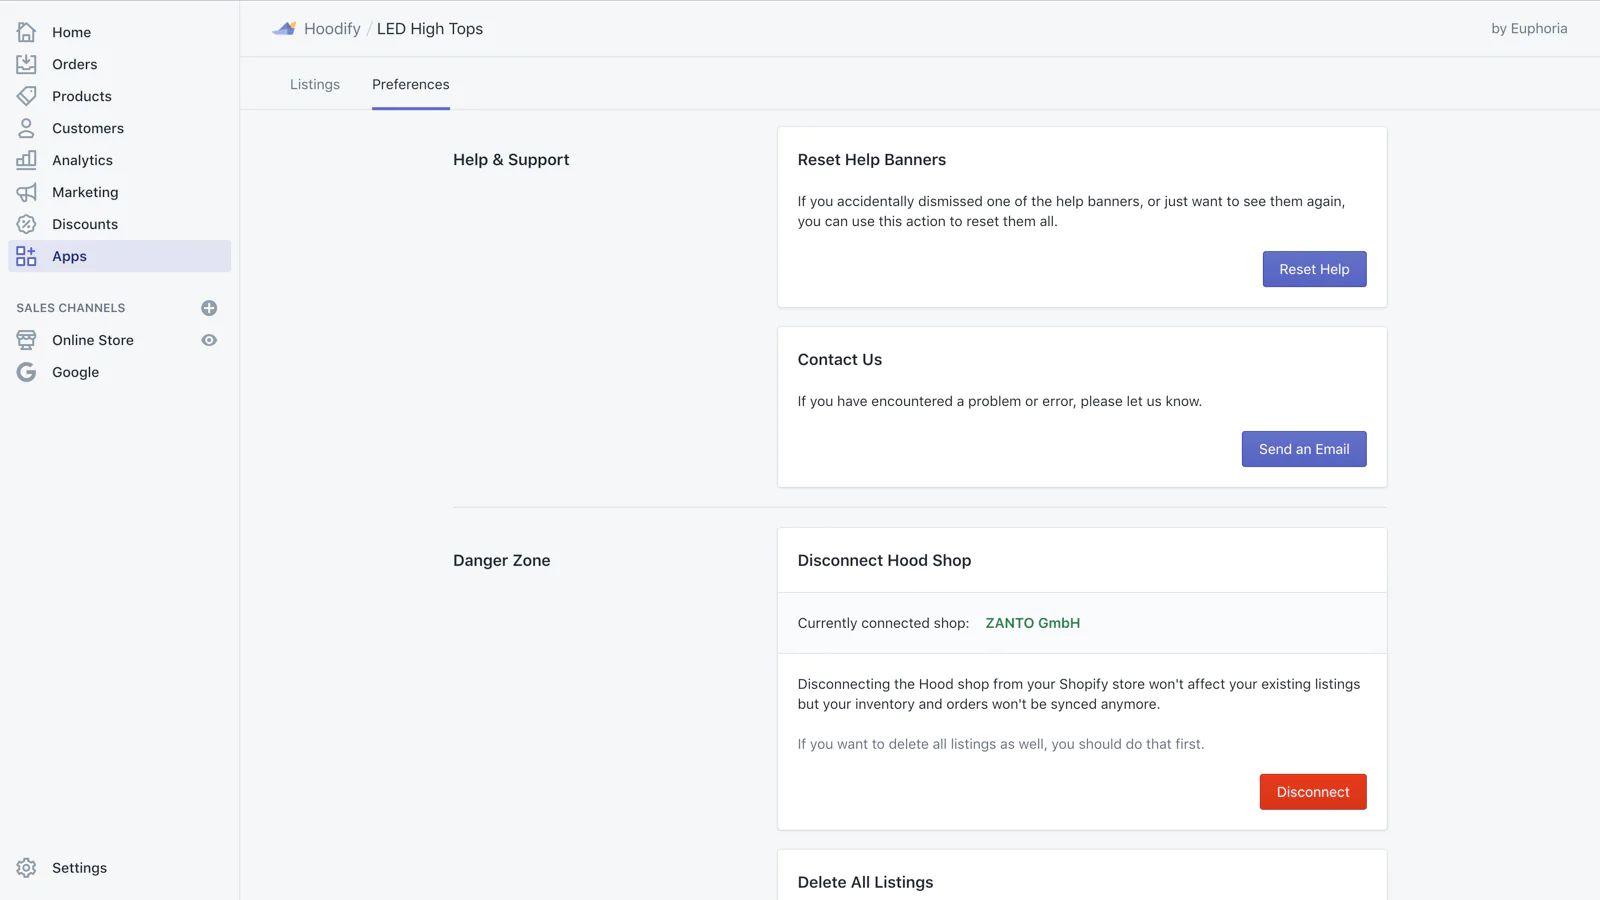This screenshot has width=1600, height=900.
Task: Click the Google sales channel icon
Action: [x=26, y=372]
